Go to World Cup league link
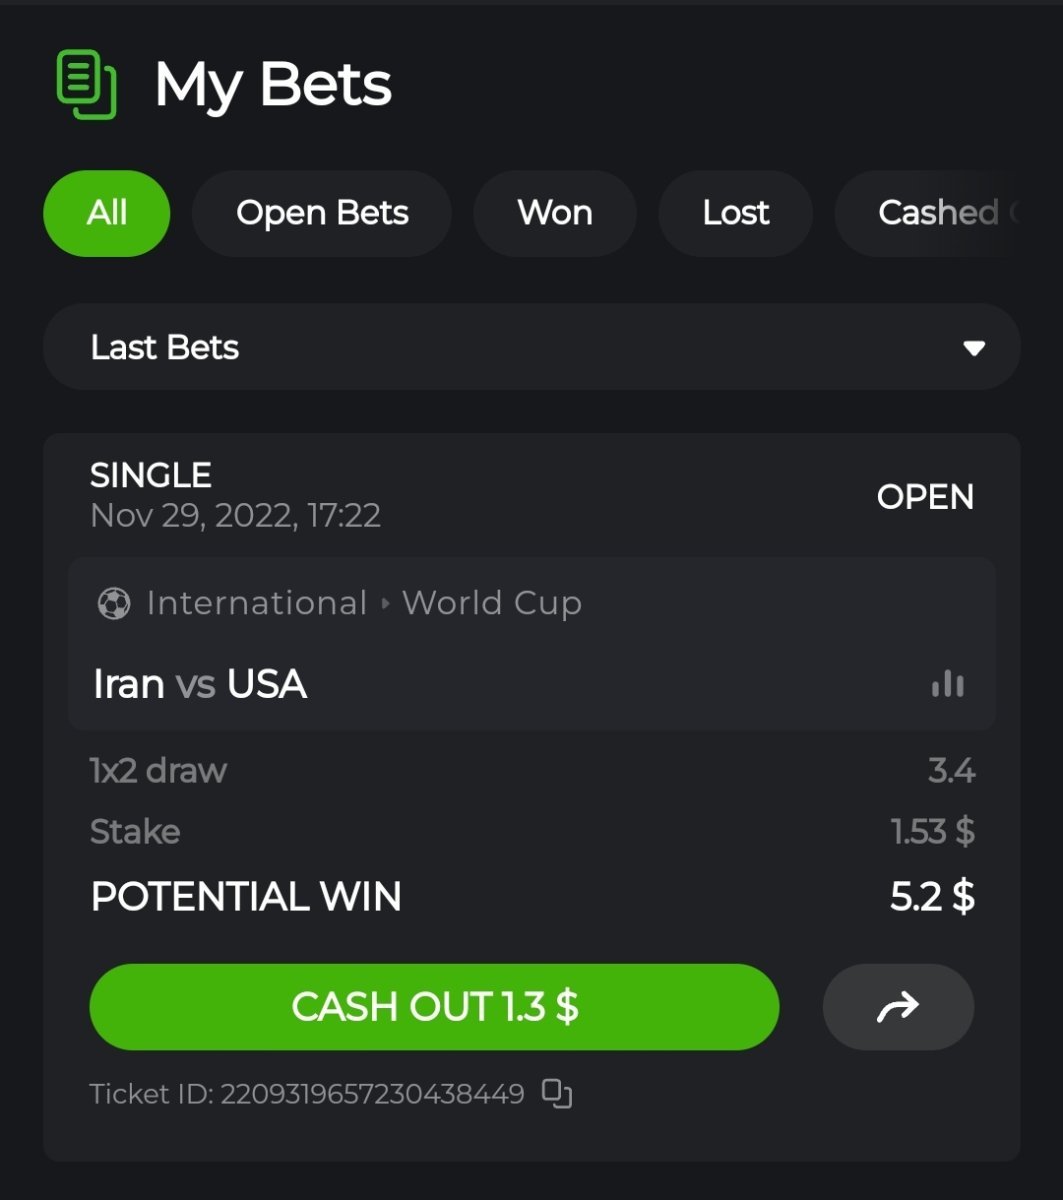 coord(492,604)
